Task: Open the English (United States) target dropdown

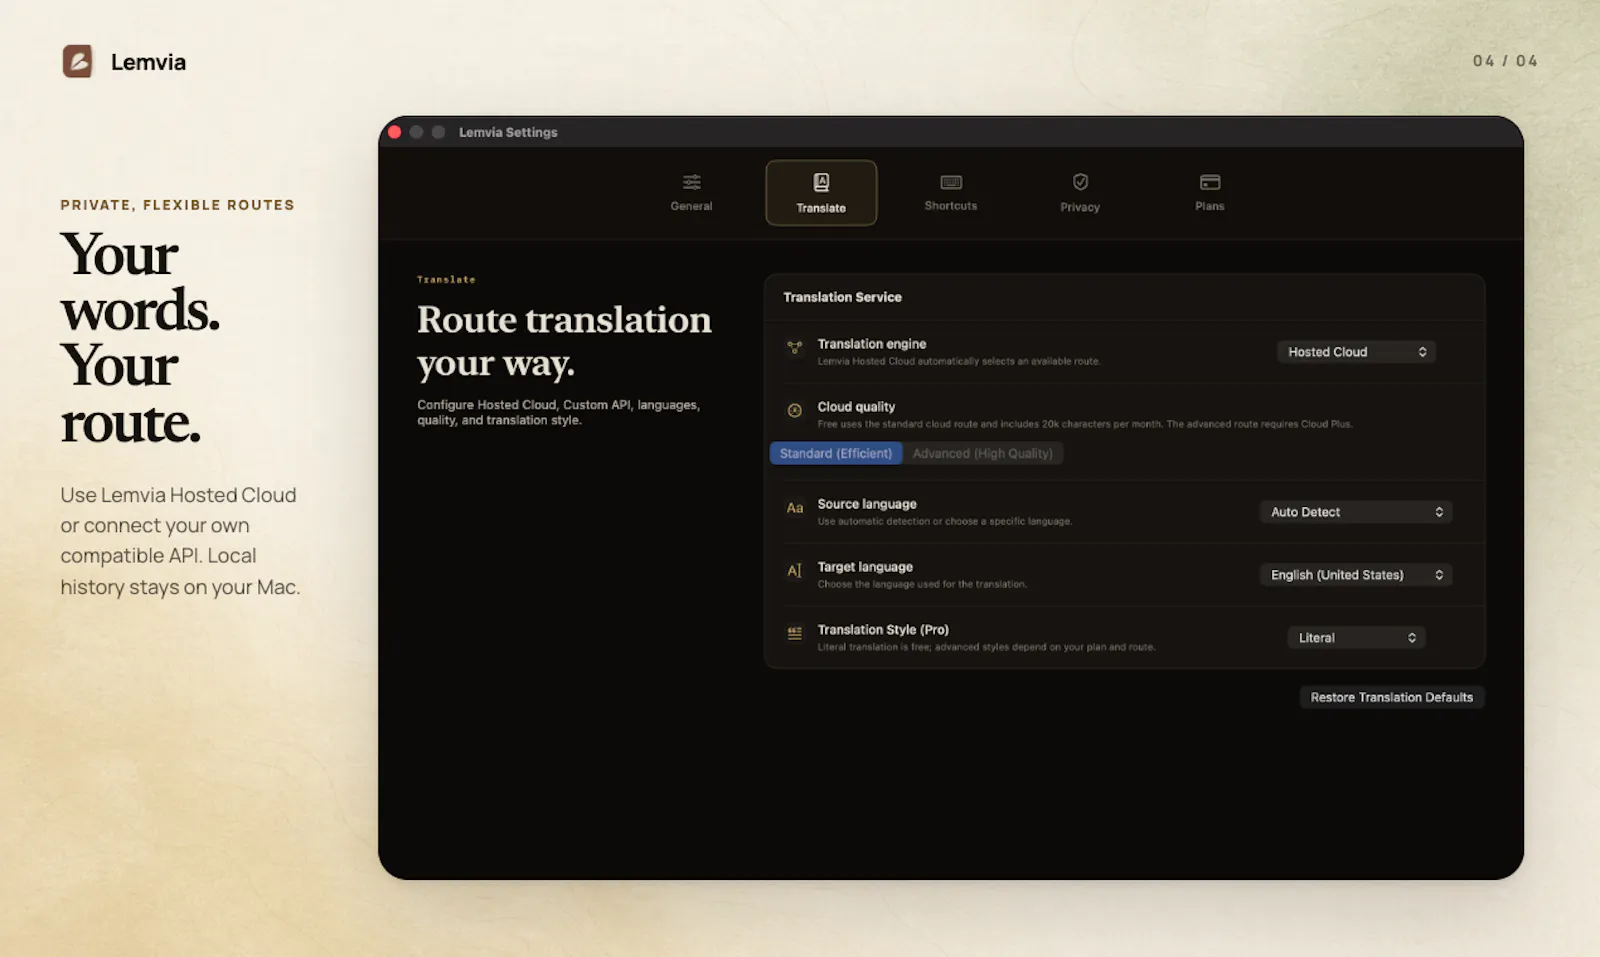Action: [1356, 575]
